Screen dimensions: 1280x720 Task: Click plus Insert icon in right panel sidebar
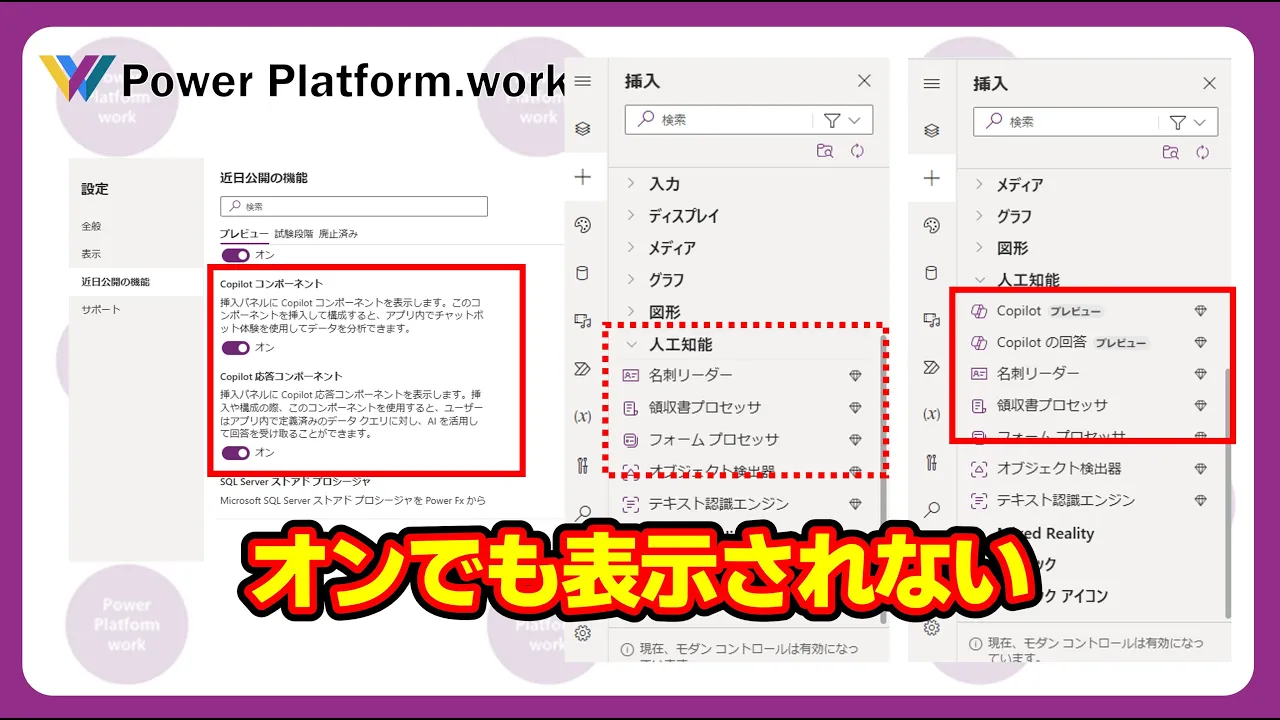click(x=932, y=178)
